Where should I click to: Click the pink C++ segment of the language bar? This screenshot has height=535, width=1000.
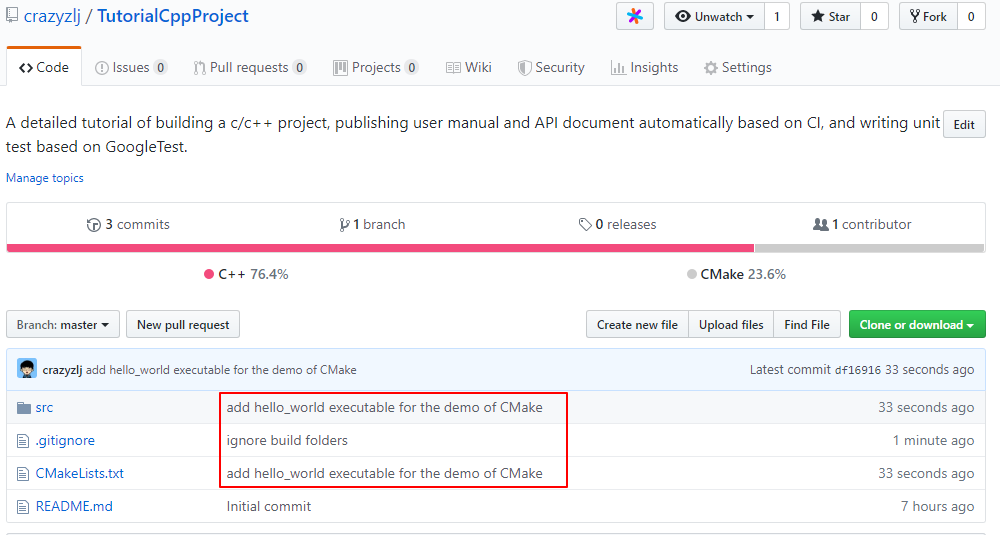pyautogui.click(x=380, y=248)
